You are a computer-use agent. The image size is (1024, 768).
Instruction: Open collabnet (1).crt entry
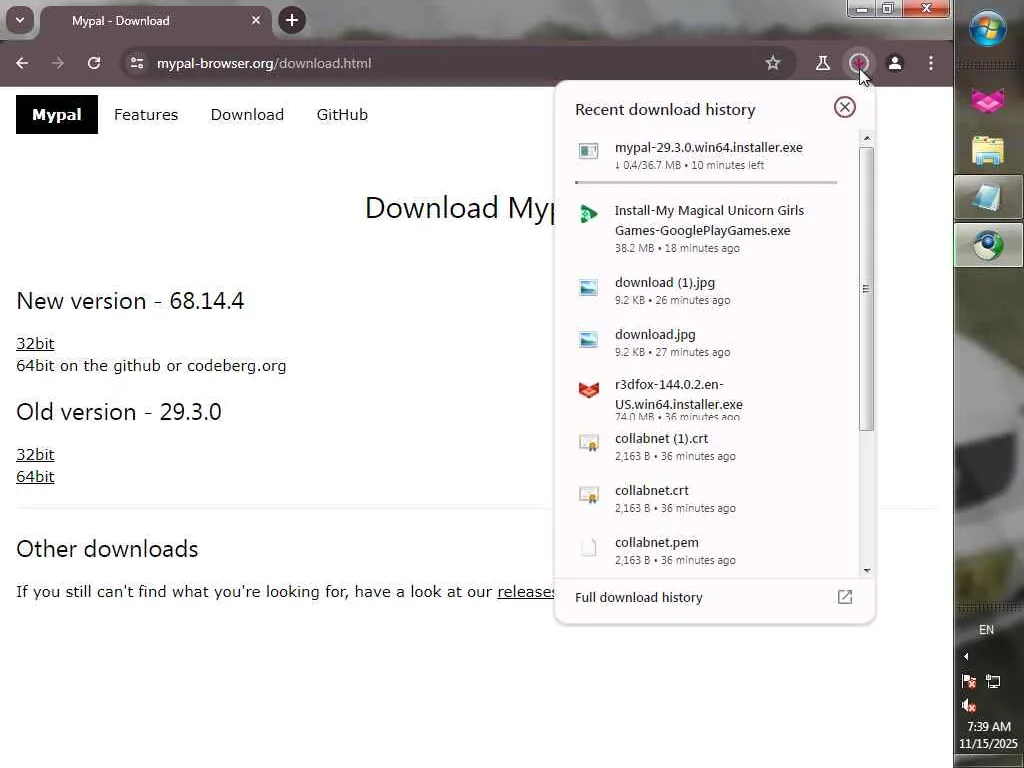click(707, 447)
